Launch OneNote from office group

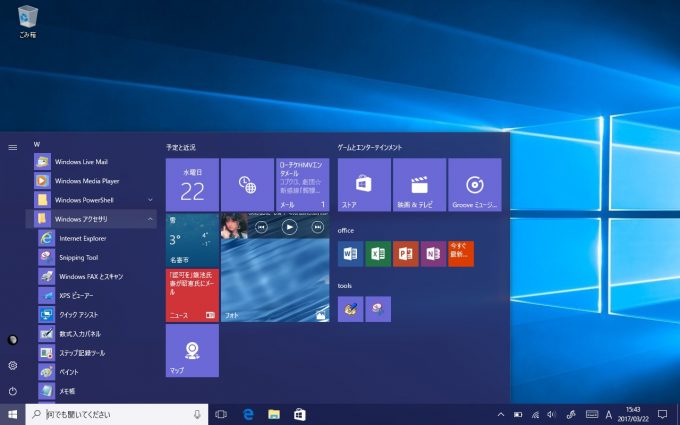[433, 254]
